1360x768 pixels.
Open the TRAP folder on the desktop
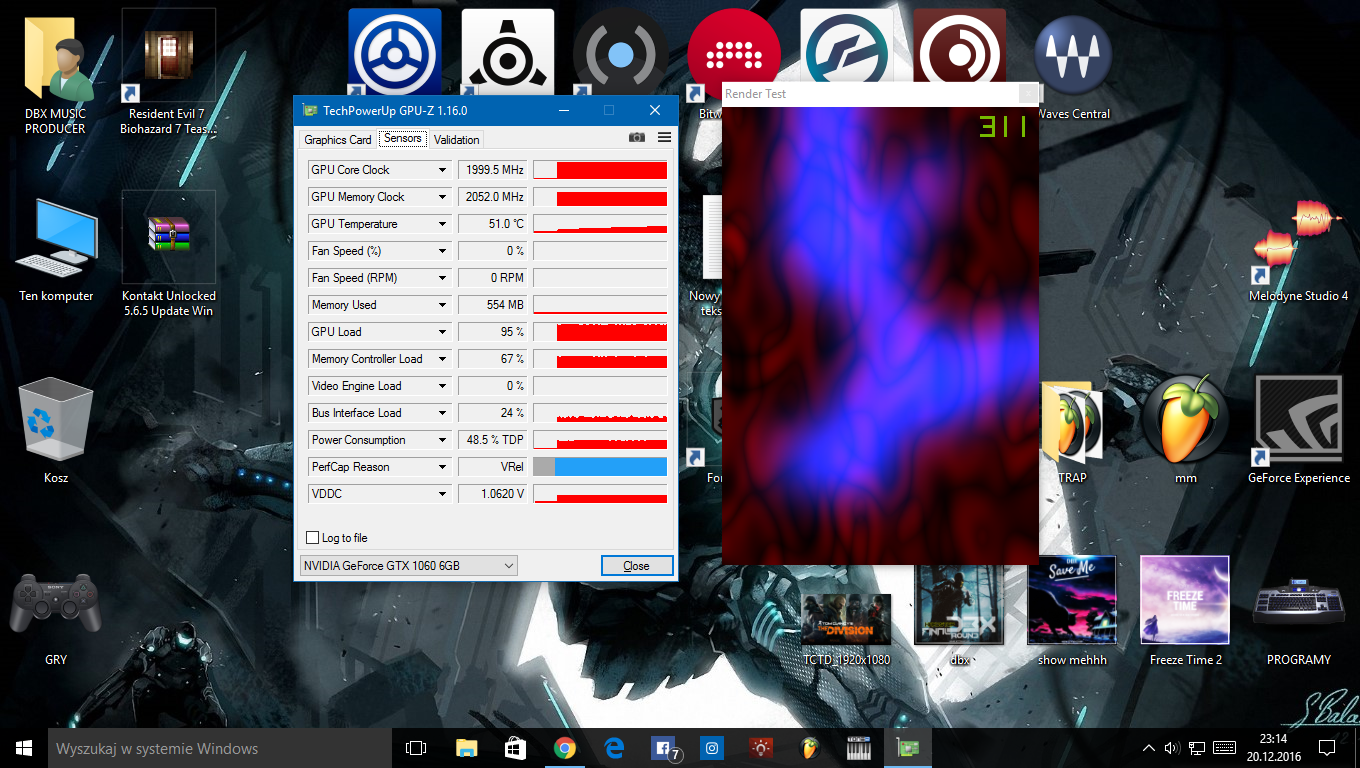pos(1071,431)
